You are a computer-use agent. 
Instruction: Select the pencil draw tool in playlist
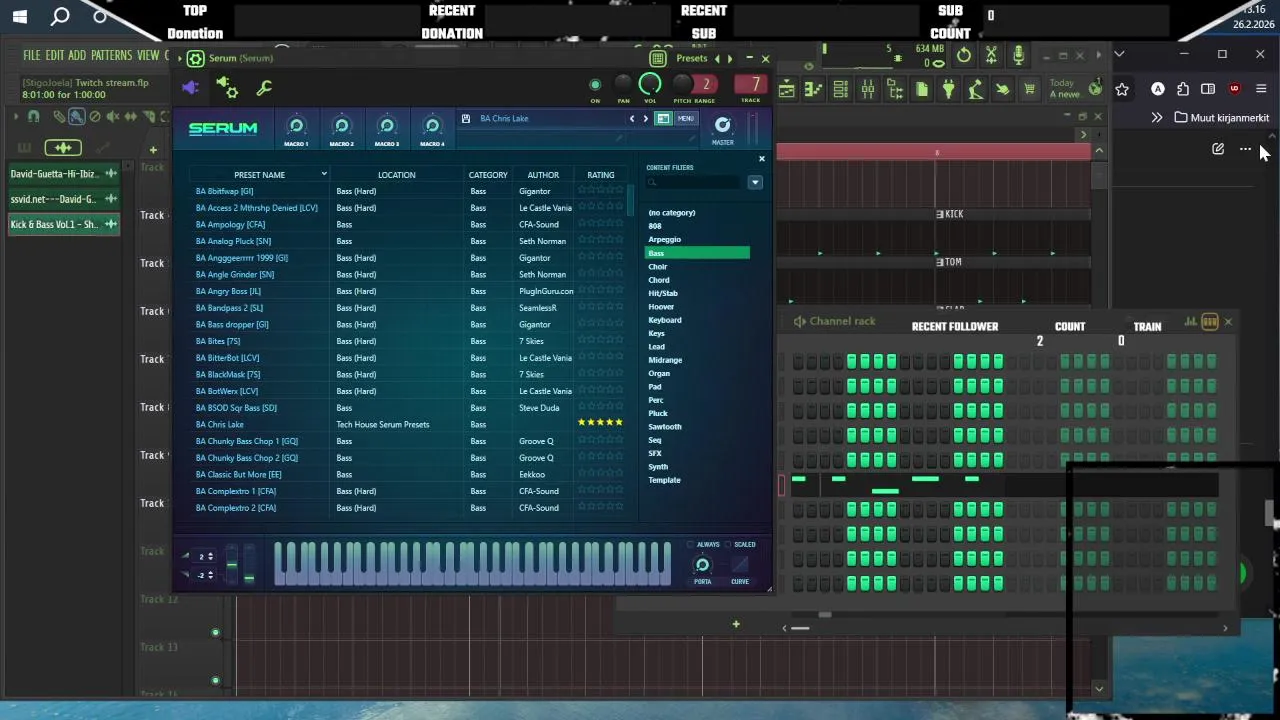pos(61,117)
